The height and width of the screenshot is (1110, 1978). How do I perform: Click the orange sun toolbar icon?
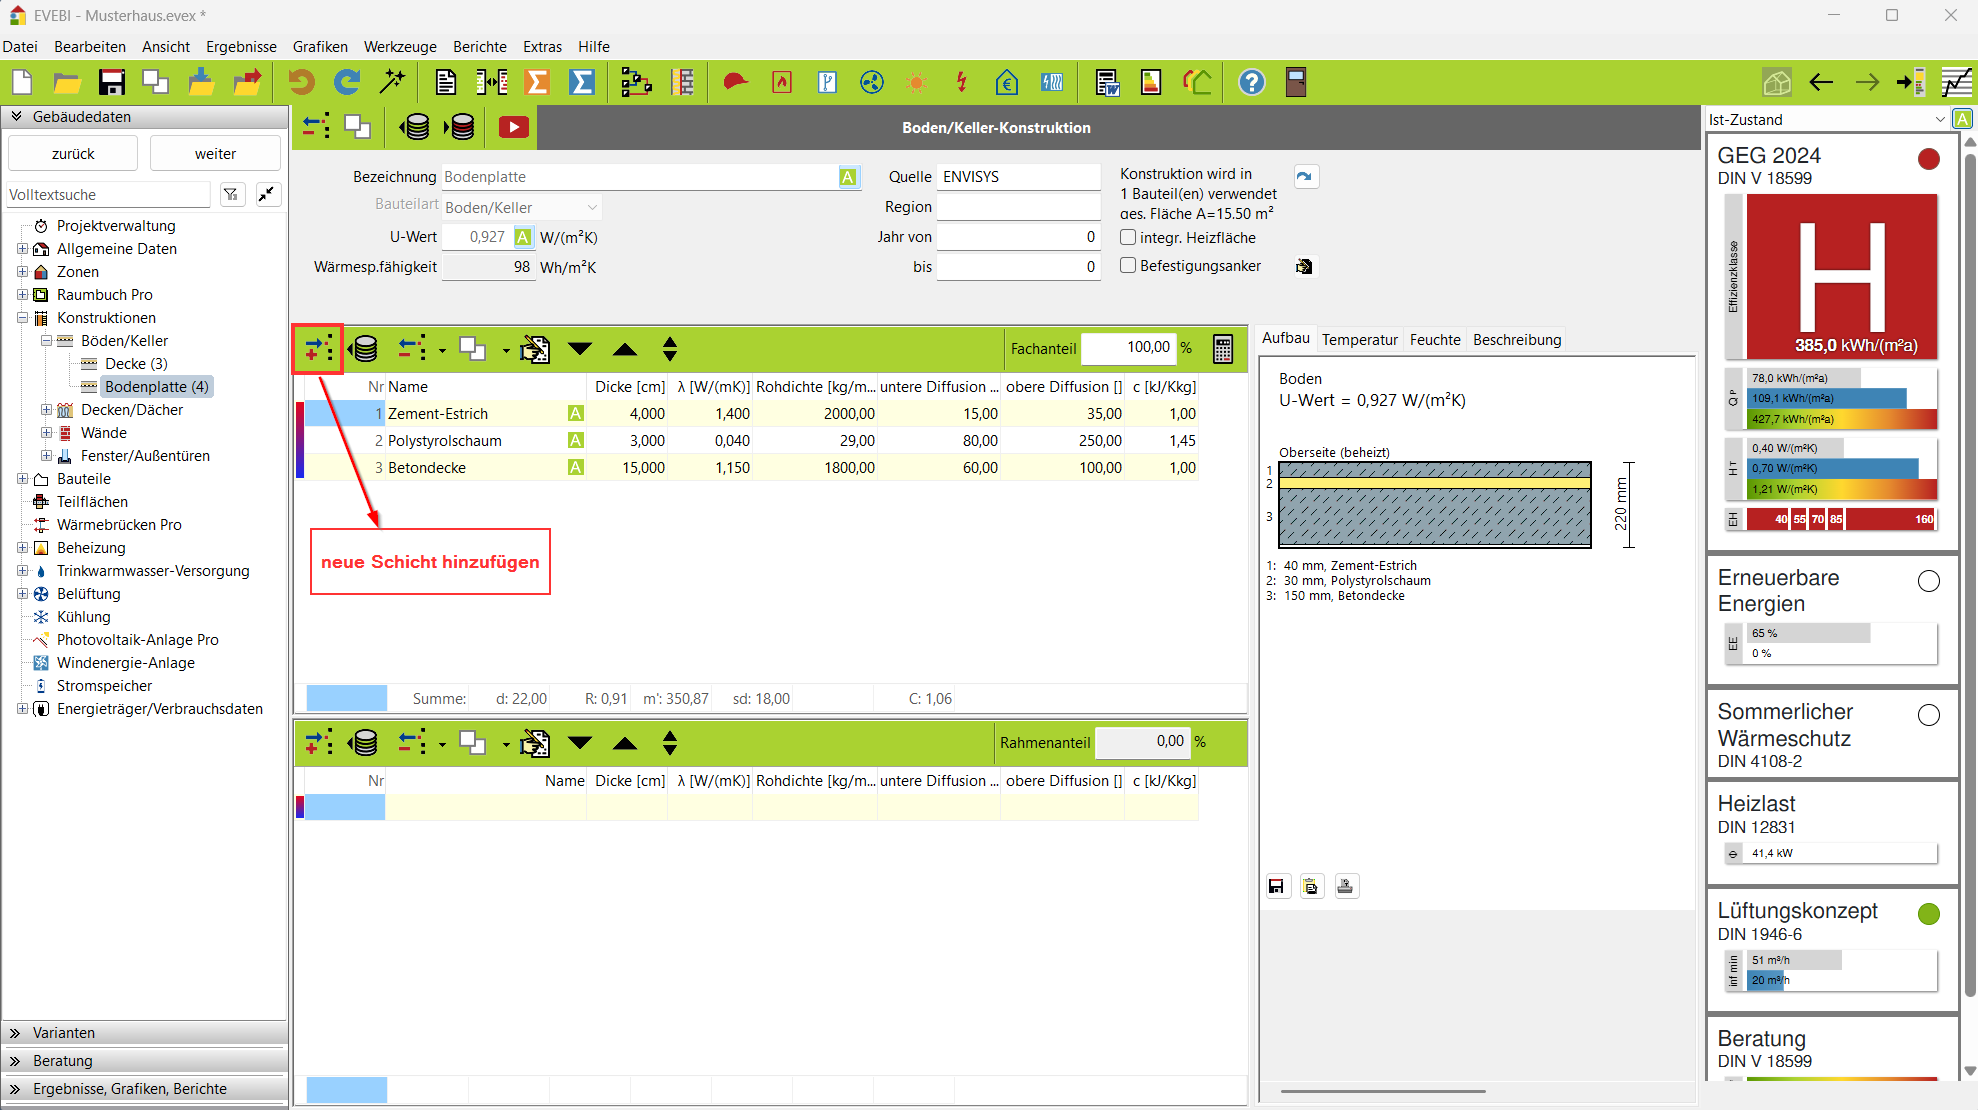[x=917, y=83]
